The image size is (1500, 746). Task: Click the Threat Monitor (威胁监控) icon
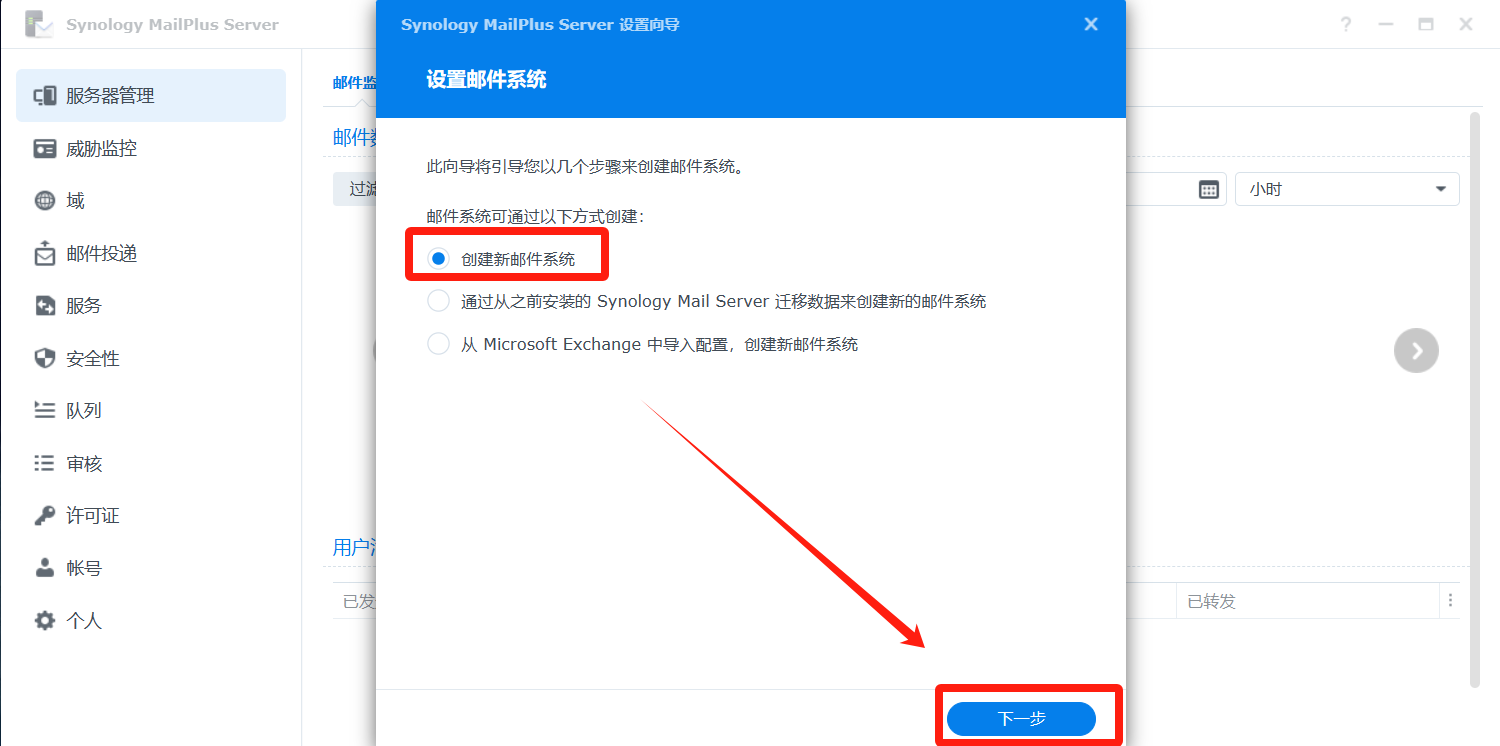[45, 148]
